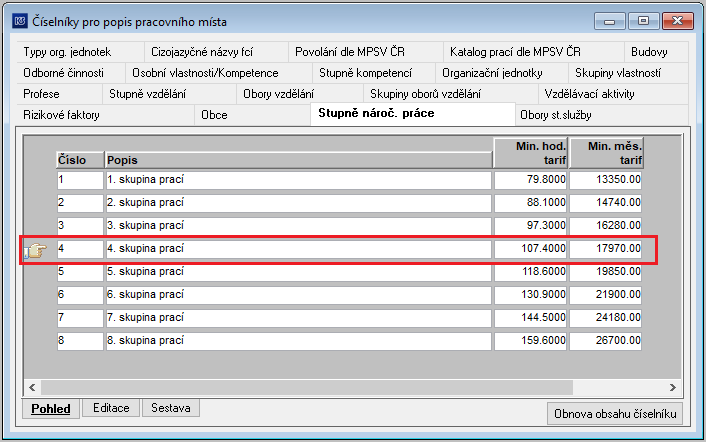
Task: Click monthly tariff 16280.00 cell
Action: pyautogui.click(x=606, y=226)
